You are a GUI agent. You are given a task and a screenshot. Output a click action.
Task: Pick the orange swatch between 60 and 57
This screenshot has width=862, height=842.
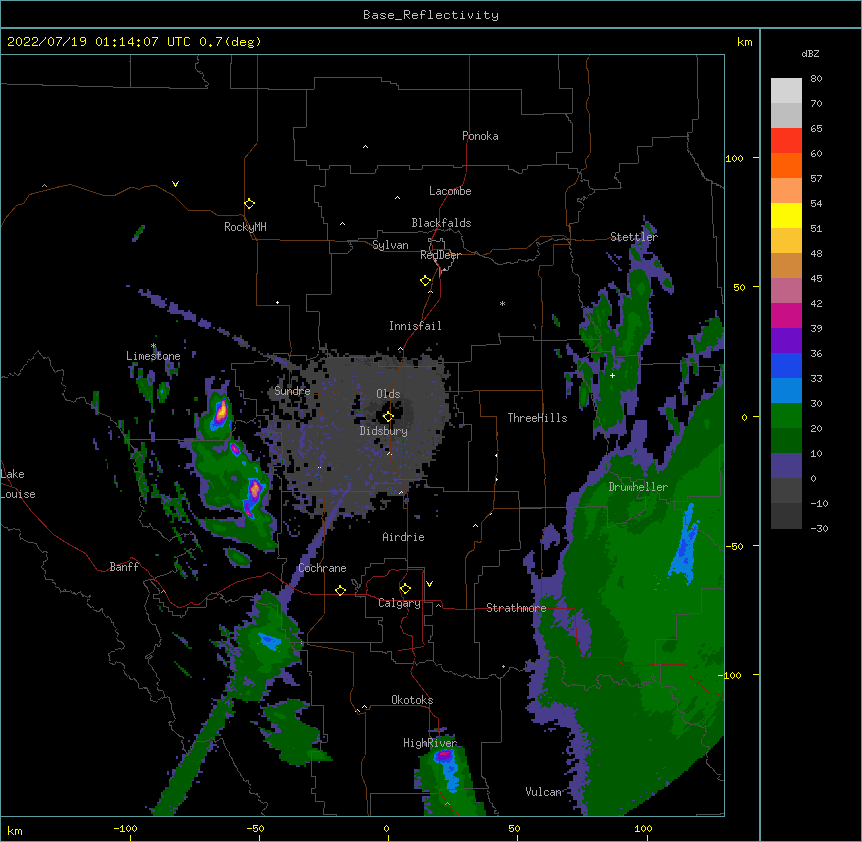tap(786, 165)
